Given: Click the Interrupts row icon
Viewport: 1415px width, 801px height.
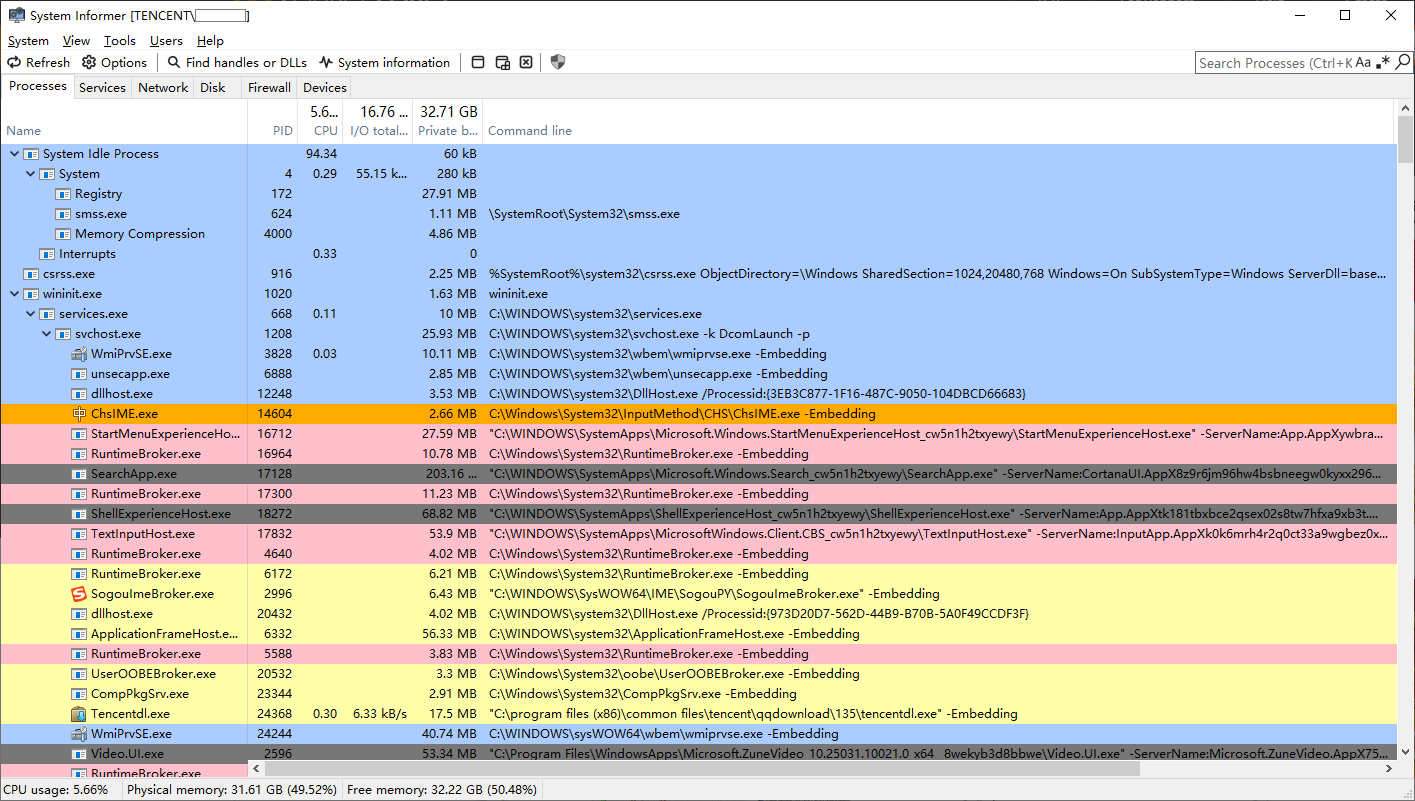Looking at the screenshot, I should click(x=47, y=254).
